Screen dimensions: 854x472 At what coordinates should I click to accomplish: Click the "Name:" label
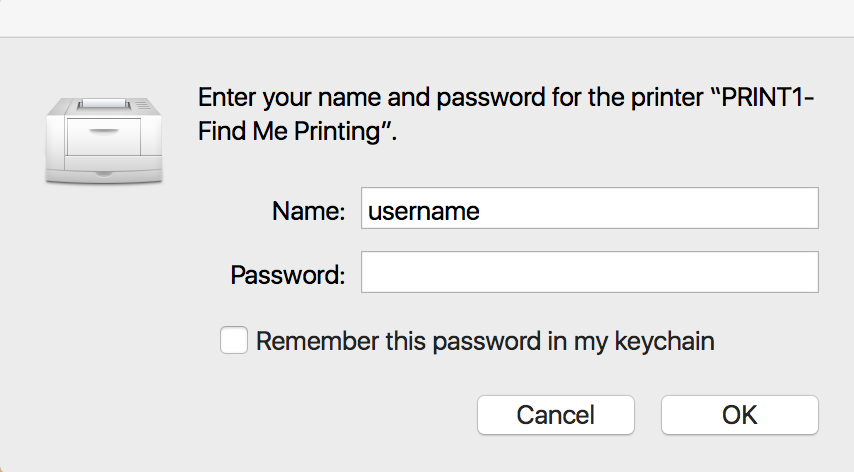(x=308, y=212)
